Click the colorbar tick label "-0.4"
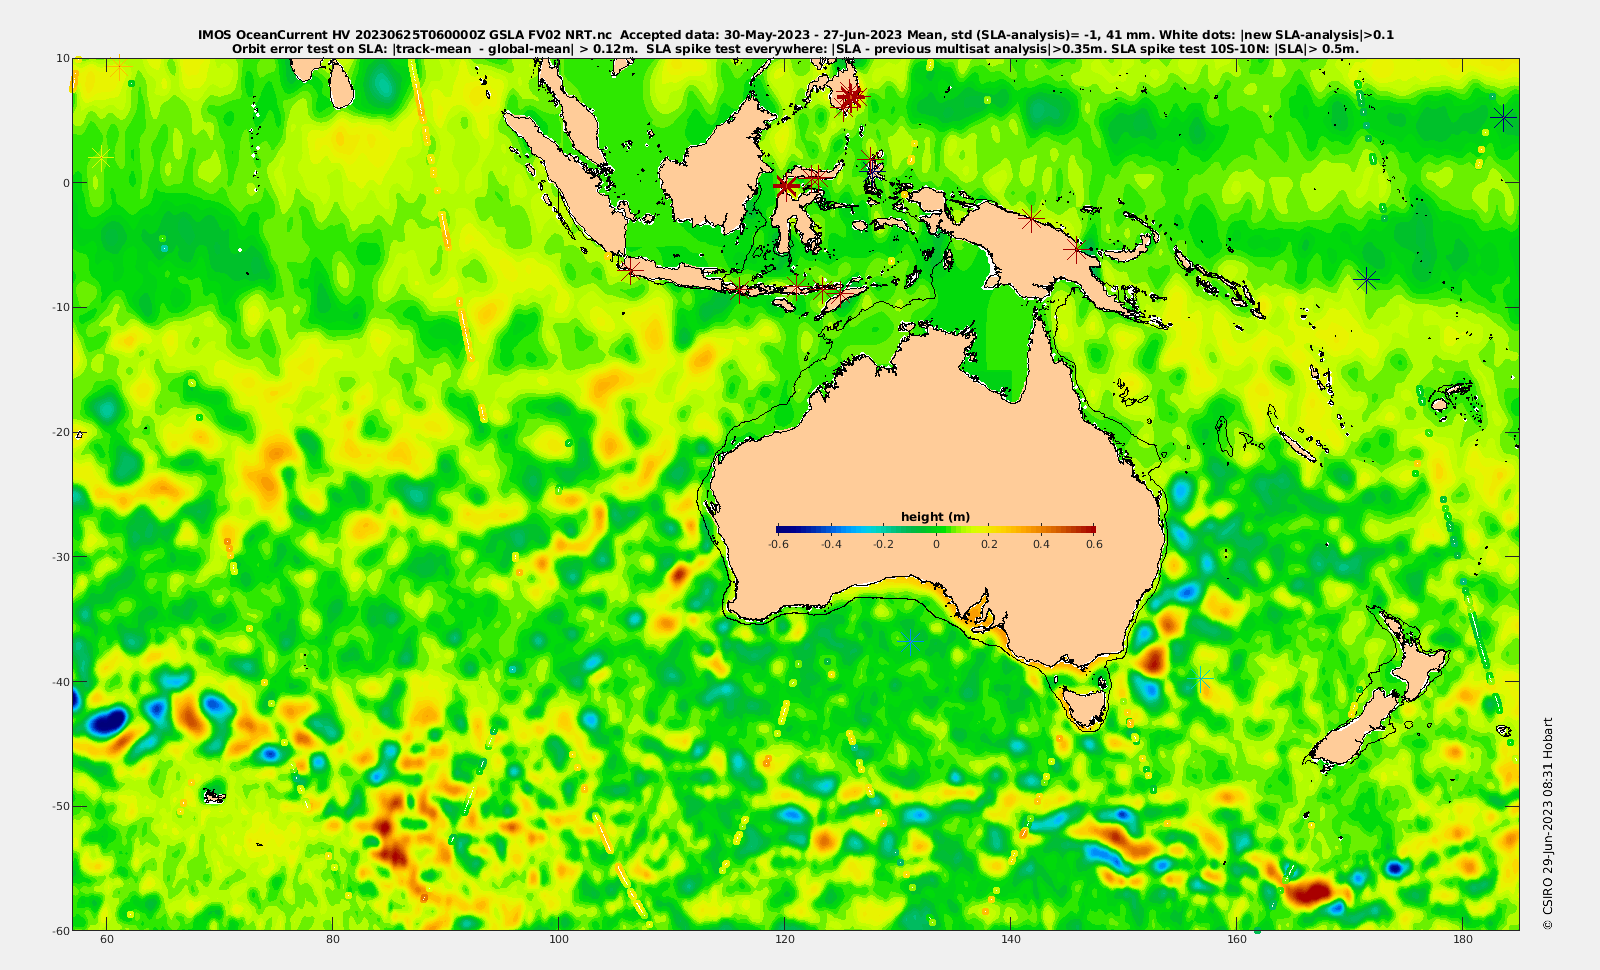The image size is (1600, 970). click(831, 545)
